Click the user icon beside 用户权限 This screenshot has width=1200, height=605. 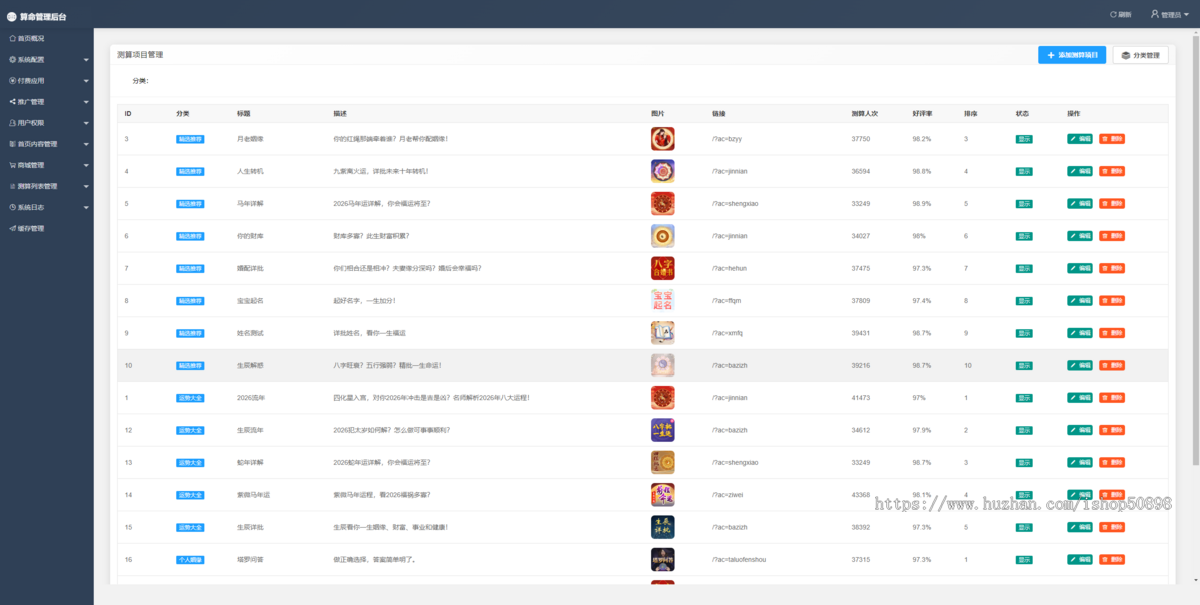tap(12, 122)
